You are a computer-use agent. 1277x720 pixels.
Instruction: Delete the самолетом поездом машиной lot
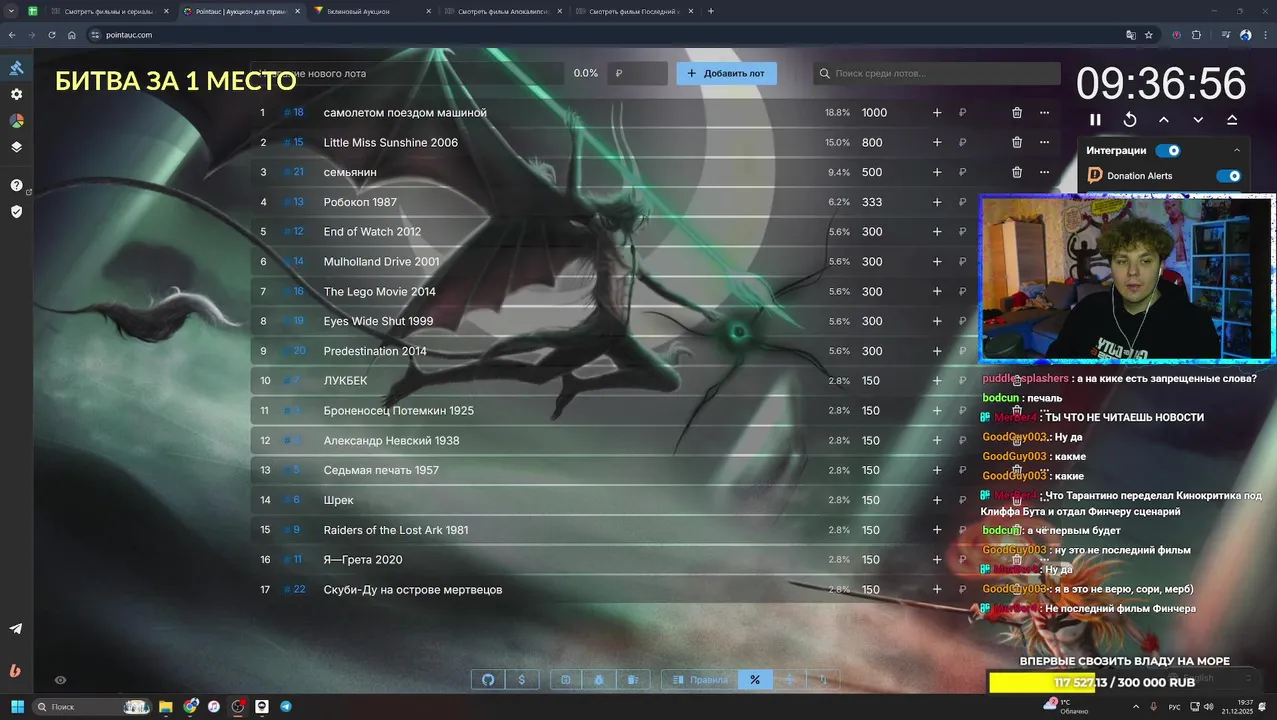click(x=1017, y=113)
